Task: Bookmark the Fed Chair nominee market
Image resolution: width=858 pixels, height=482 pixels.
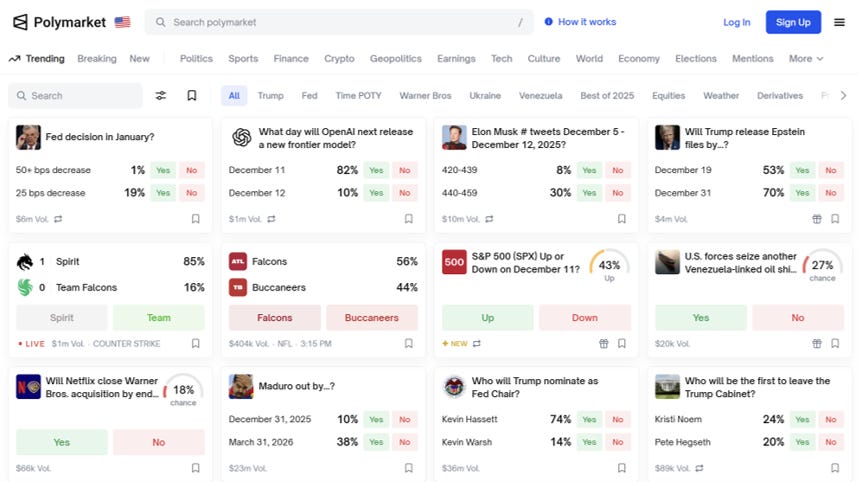Action: (x=622, y=468)
